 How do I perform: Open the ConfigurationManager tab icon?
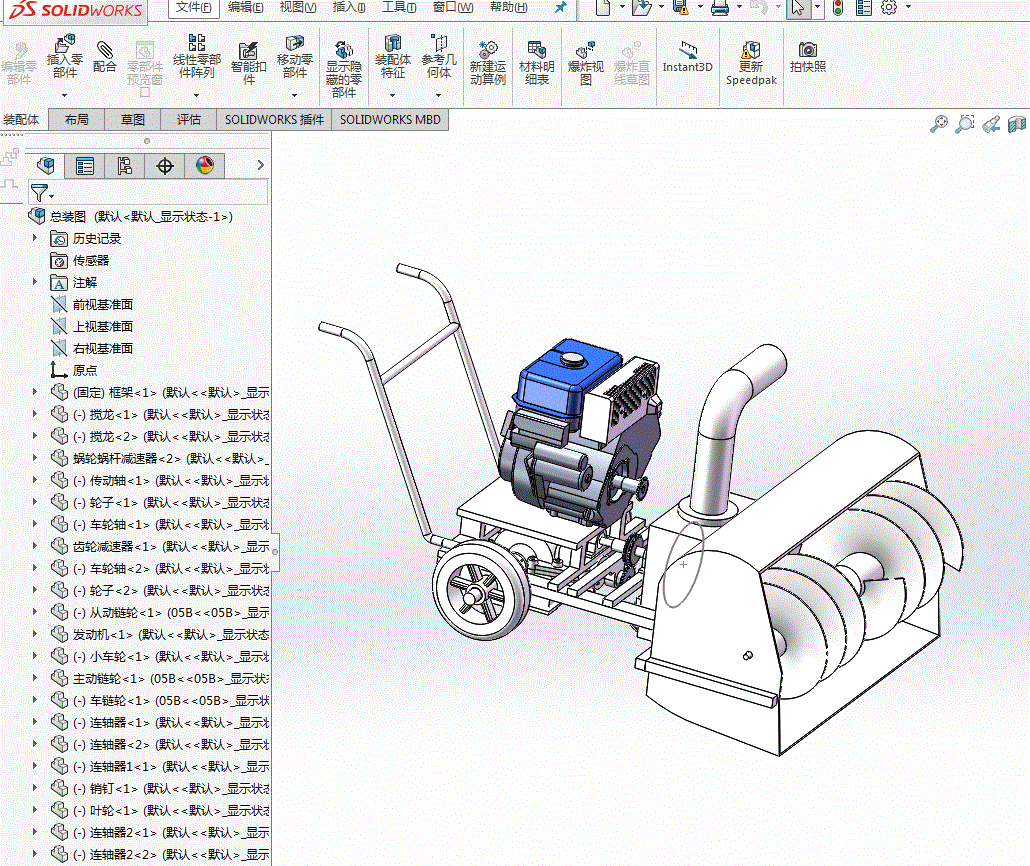click(125, 166)
